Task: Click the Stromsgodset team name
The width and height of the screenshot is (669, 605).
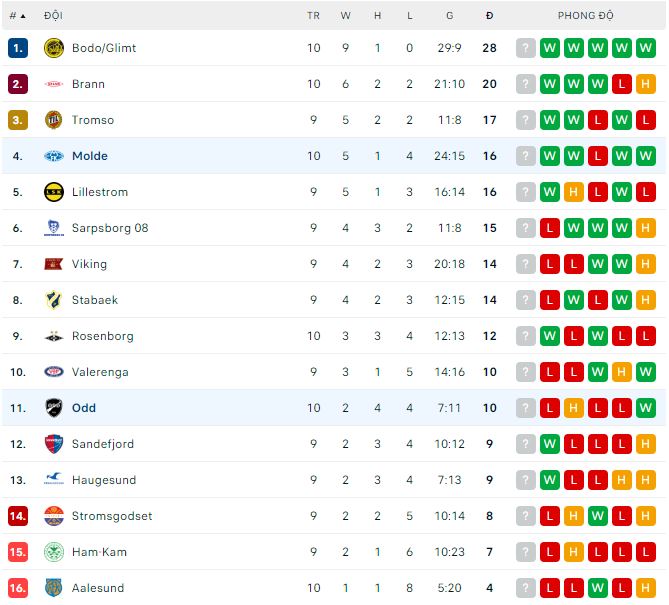Action: coord(112,516)
